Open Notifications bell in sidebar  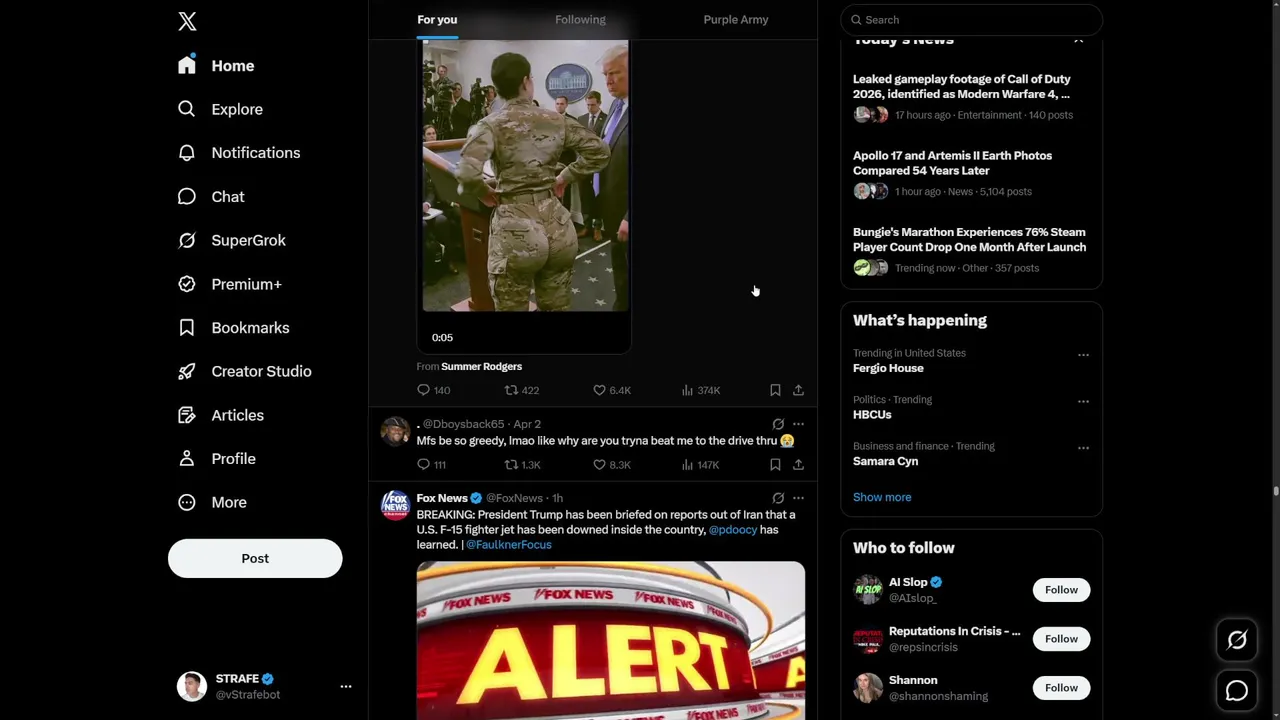tap(187, 153)
